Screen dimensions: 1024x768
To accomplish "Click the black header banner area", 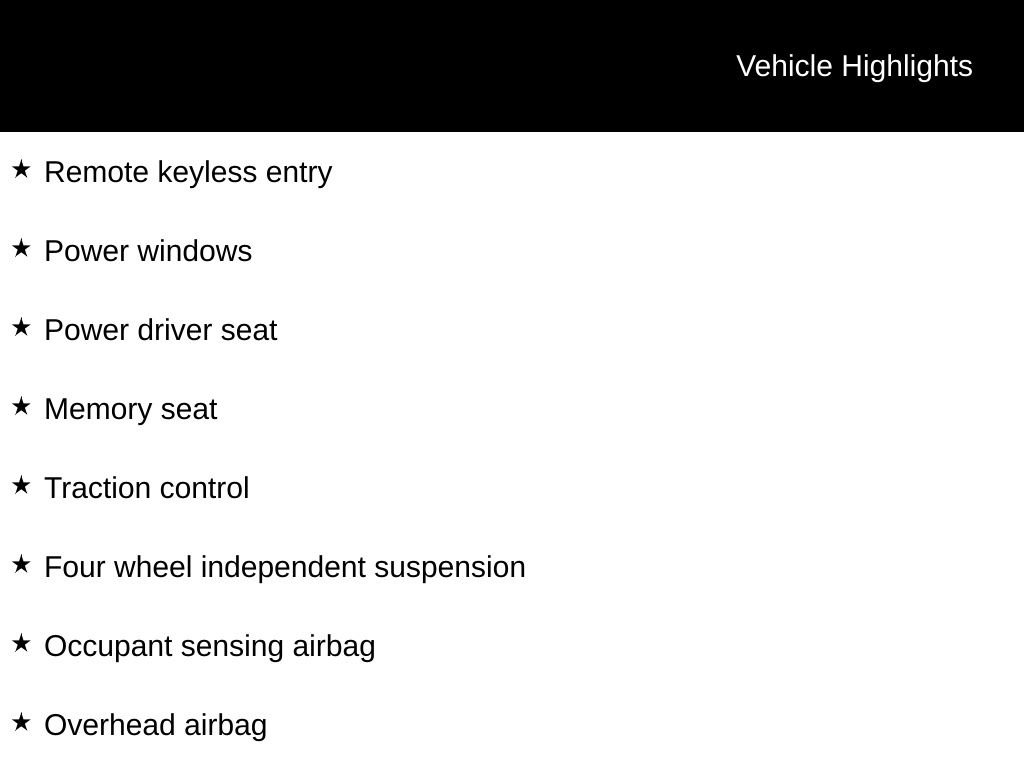I will [x=512, y=66].
